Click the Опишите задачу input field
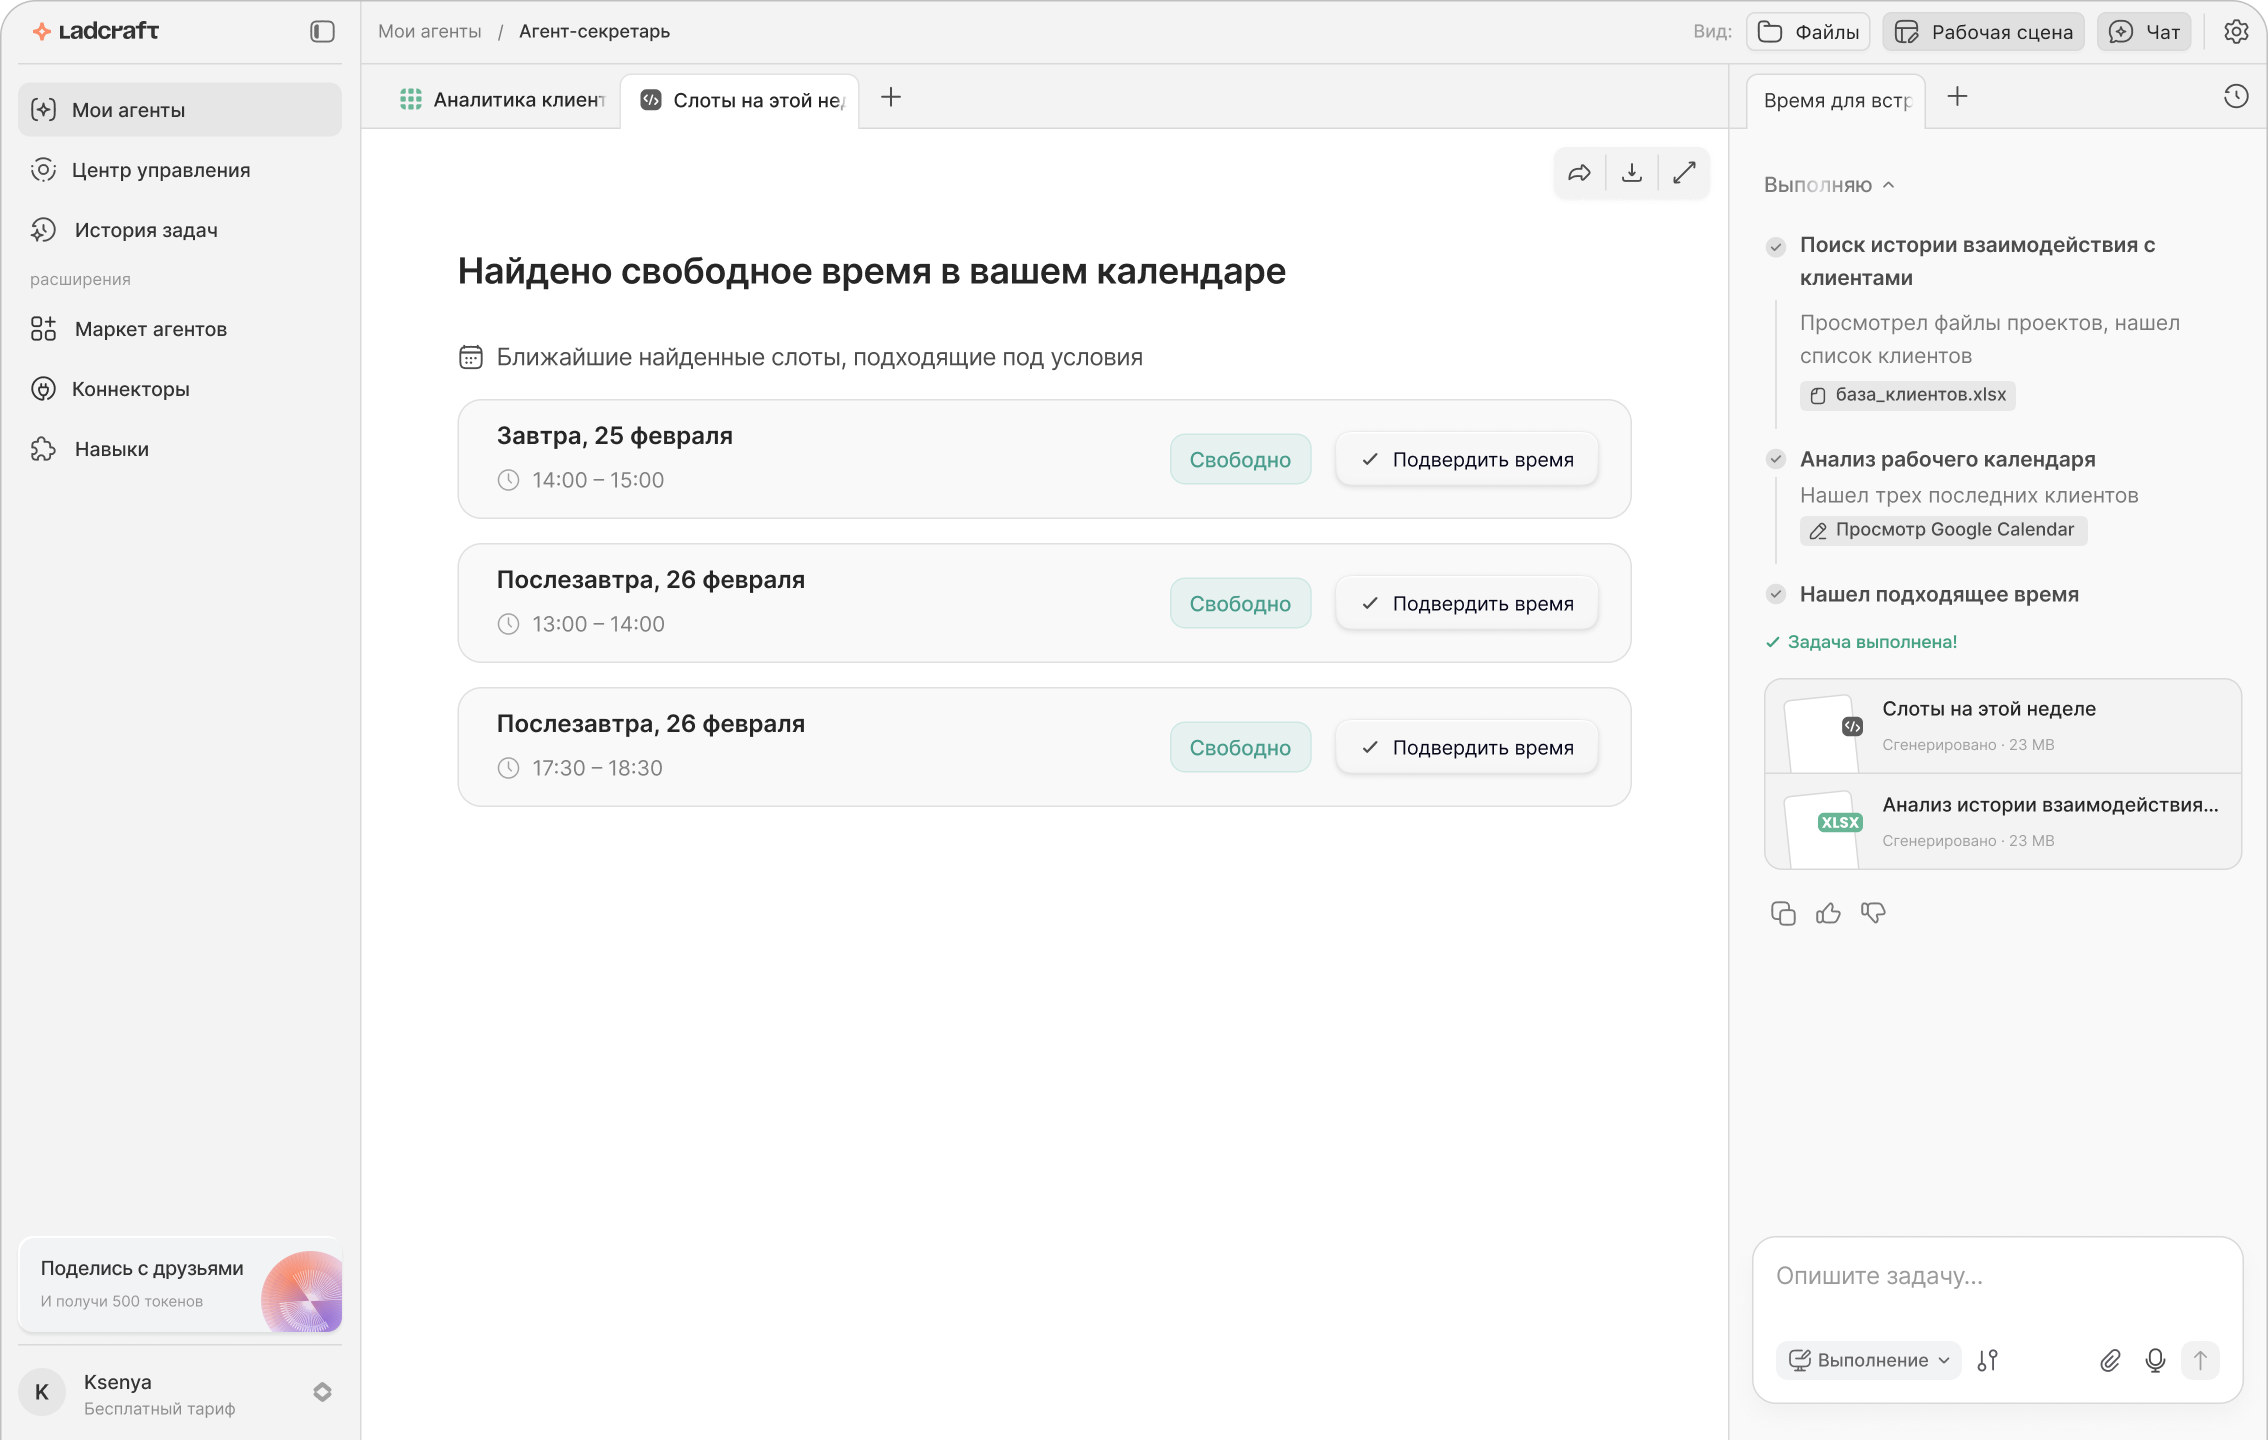 tap(1995, 1276)
